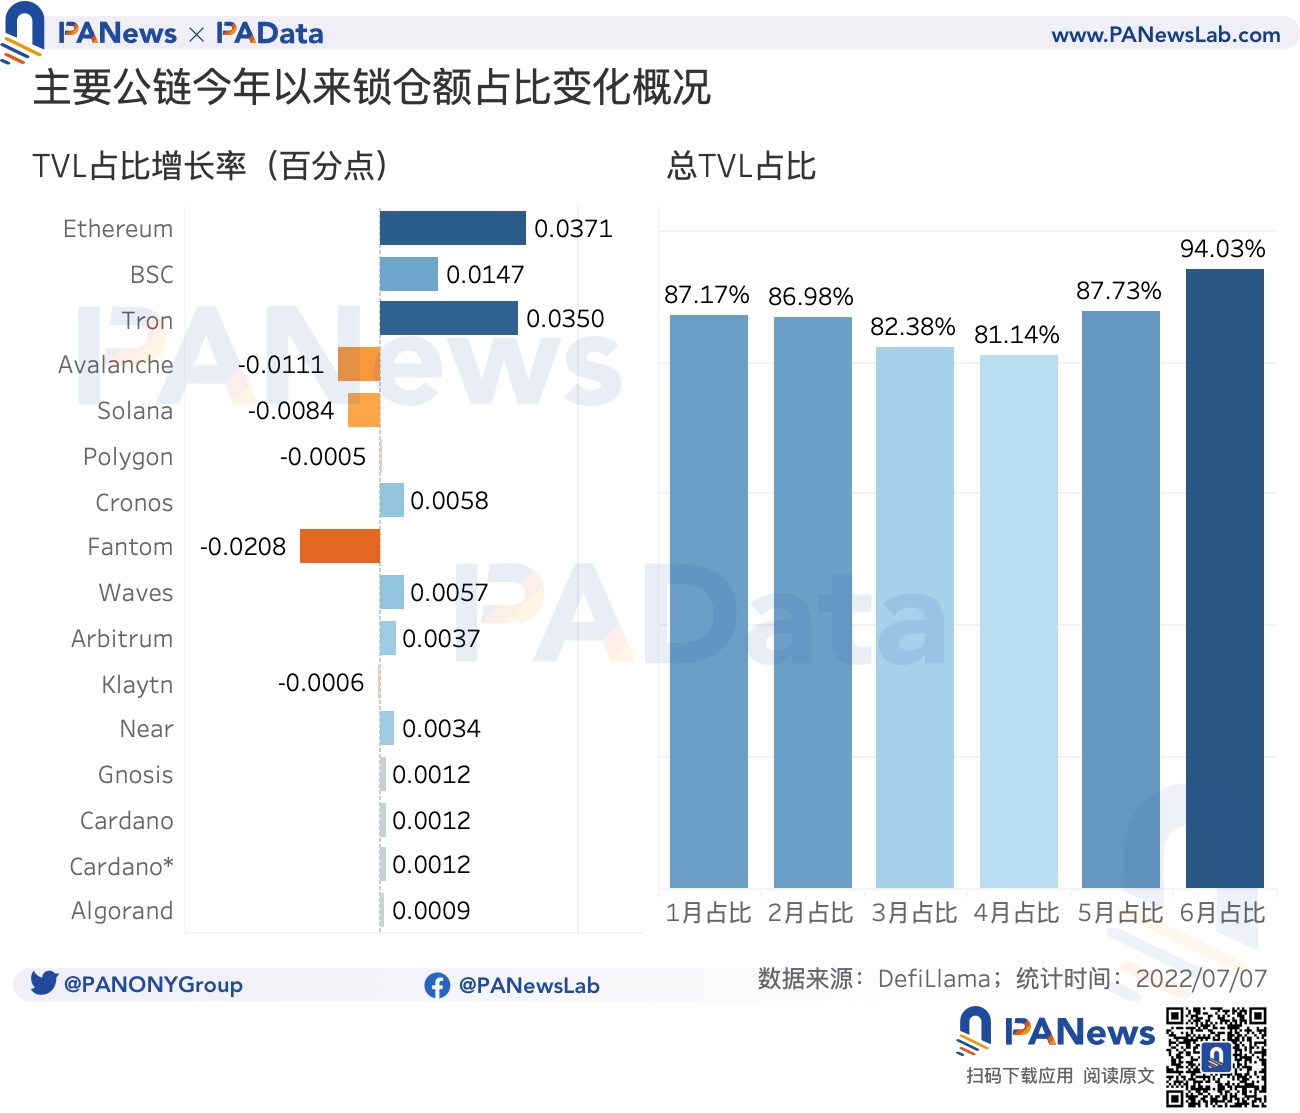Expand the Tron row label
Screen dimensions: 1300x1113
(x=147, y=320)
